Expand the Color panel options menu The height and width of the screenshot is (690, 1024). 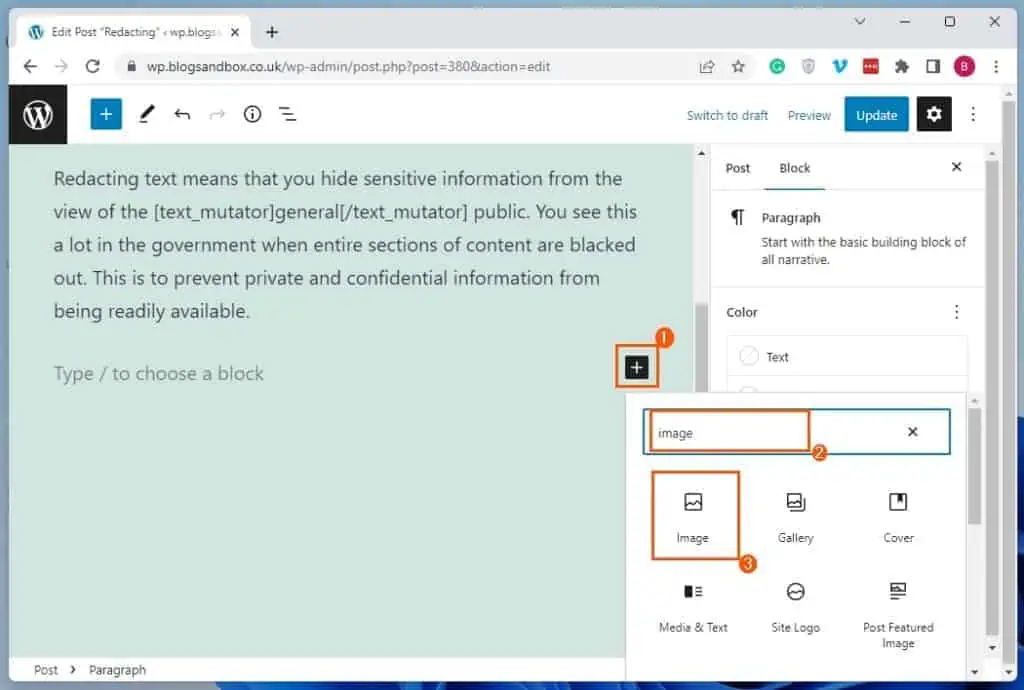pos(956,312)
